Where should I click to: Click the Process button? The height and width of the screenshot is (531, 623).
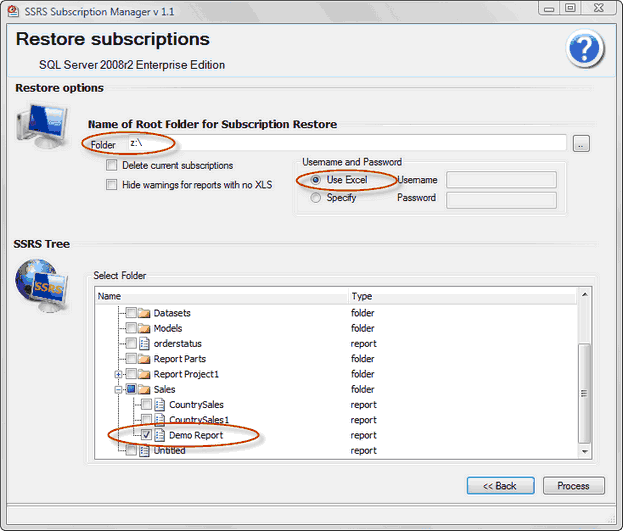point(573,486)
